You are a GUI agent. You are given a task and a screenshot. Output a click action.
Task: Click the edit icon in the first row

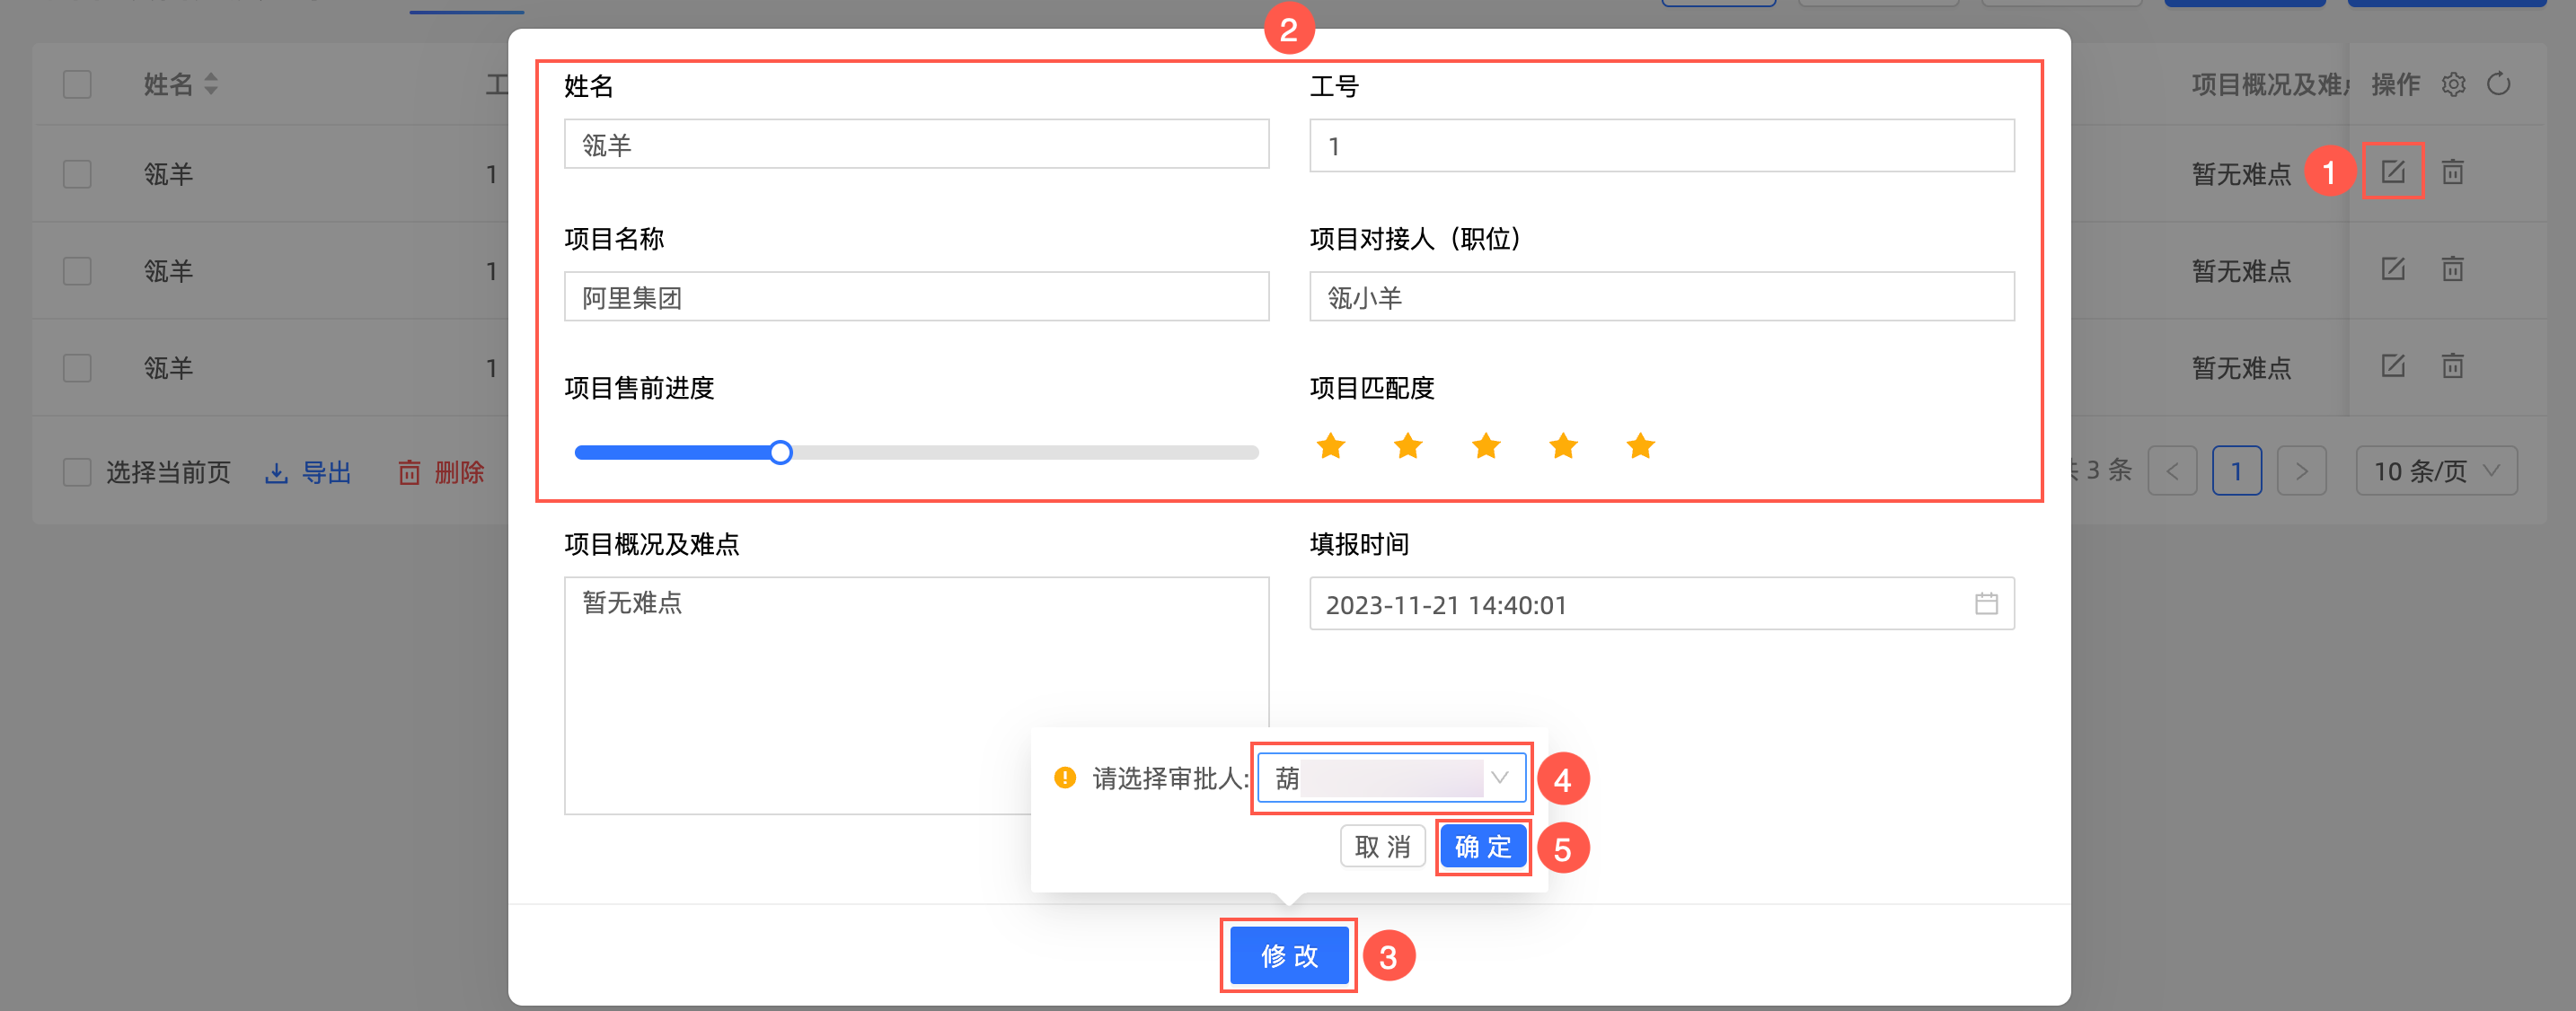pos(2392,171)
